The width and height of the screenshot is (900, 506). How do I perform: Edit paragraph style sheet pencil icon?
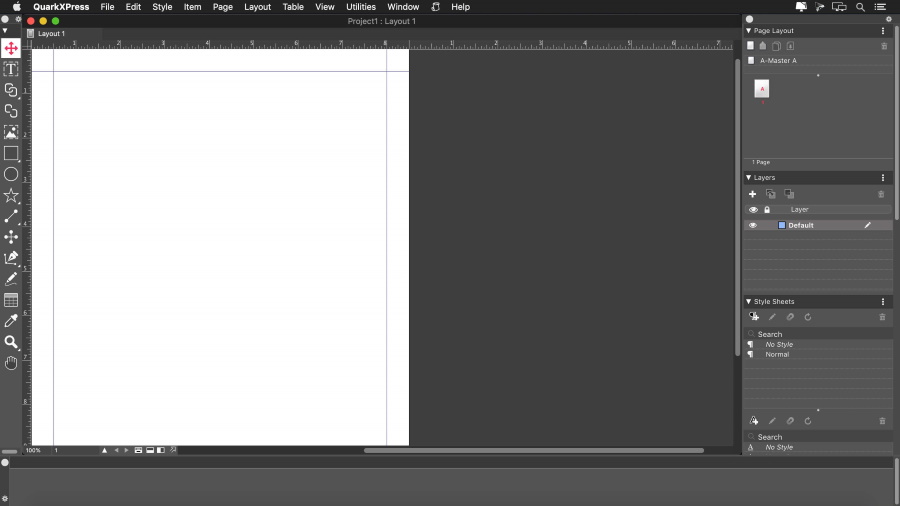(x=773, y=317)
